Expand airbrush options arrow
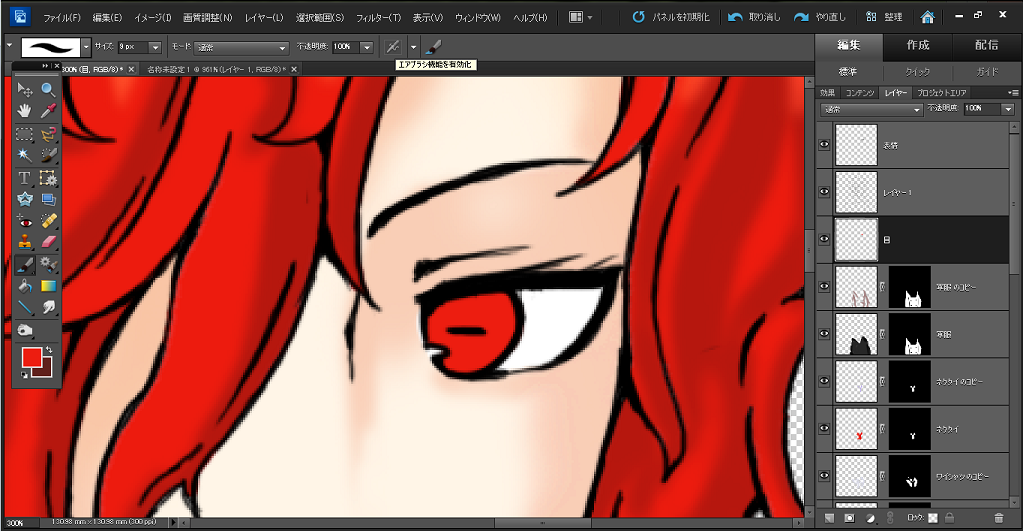The width and height of the screenshot is (1023, 531). (x=413, y=47)
